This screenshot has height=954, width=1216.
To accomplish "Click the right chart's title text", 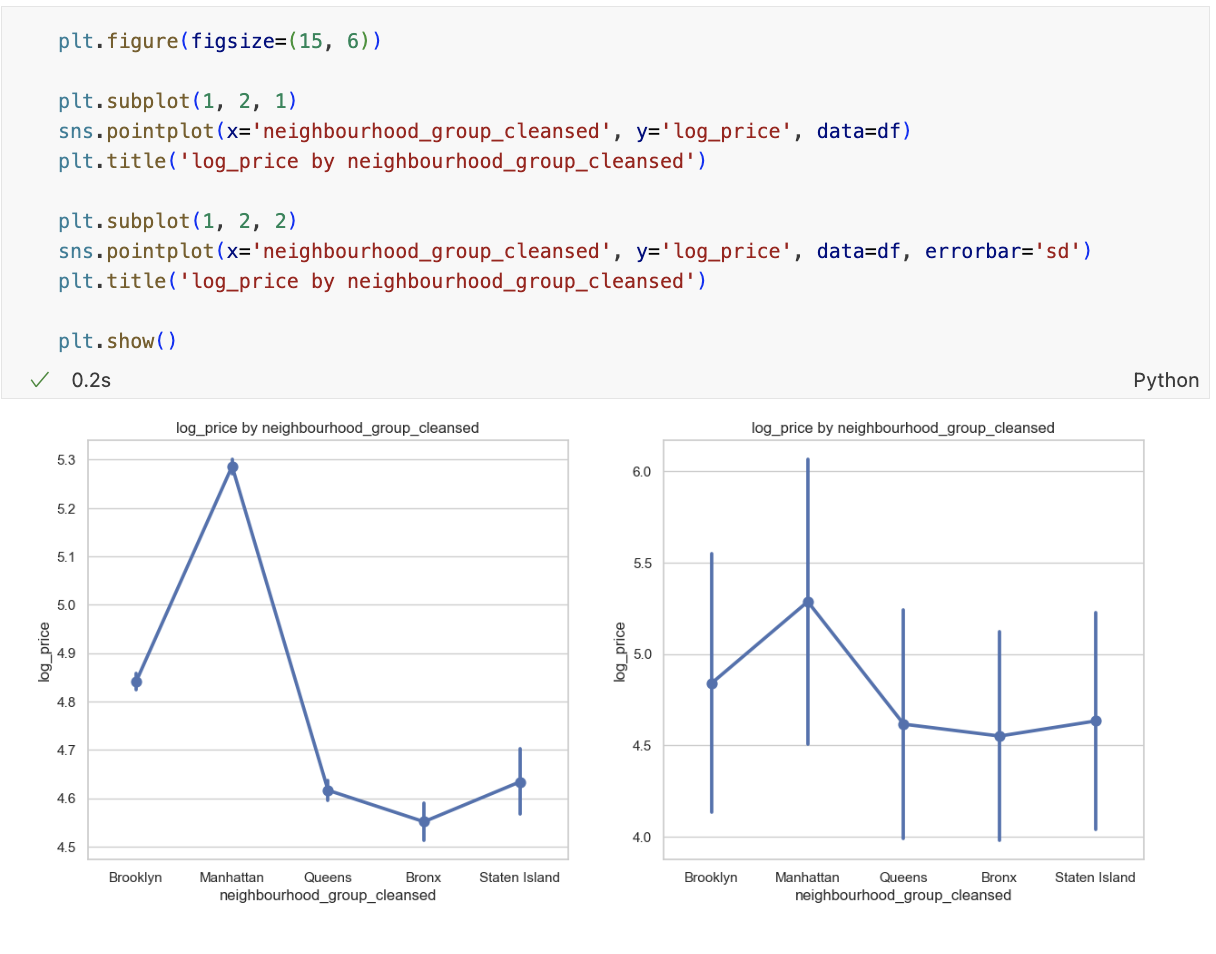I will (903, 427).
